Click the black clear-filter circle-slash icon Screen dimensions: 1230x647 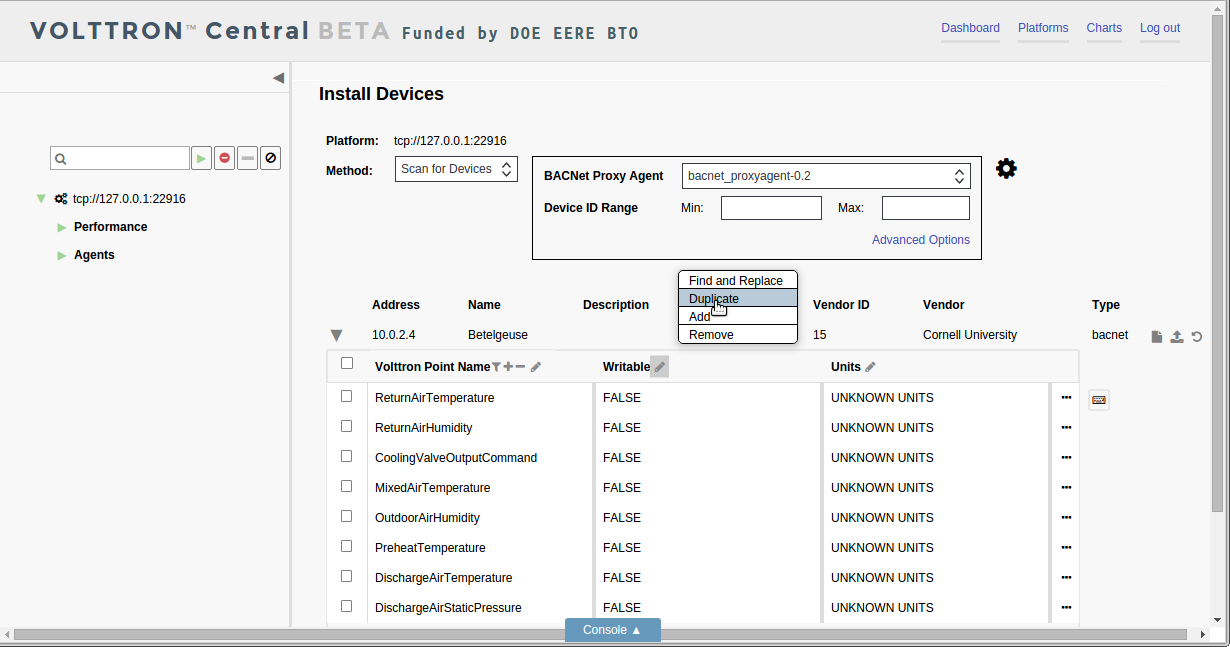pyautogui.click(x=270, y=158)
